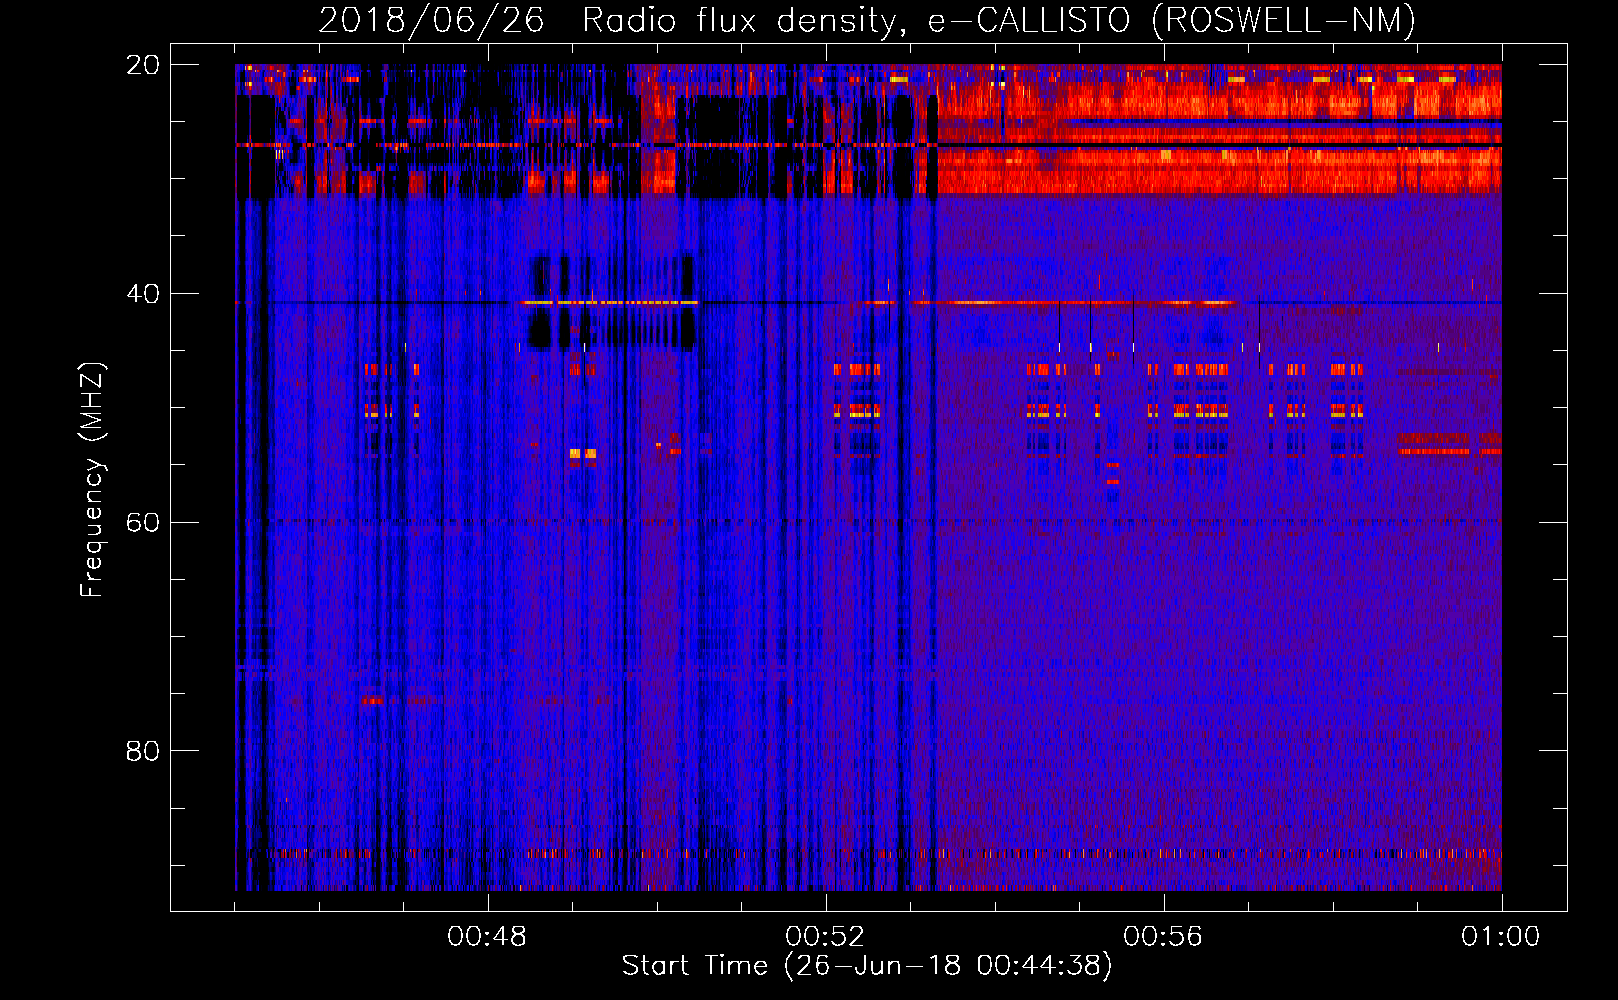Click the 'Frequency (MHZ)' y-axis label
The image size is (1618, 1000).
(x=92, y=480)
